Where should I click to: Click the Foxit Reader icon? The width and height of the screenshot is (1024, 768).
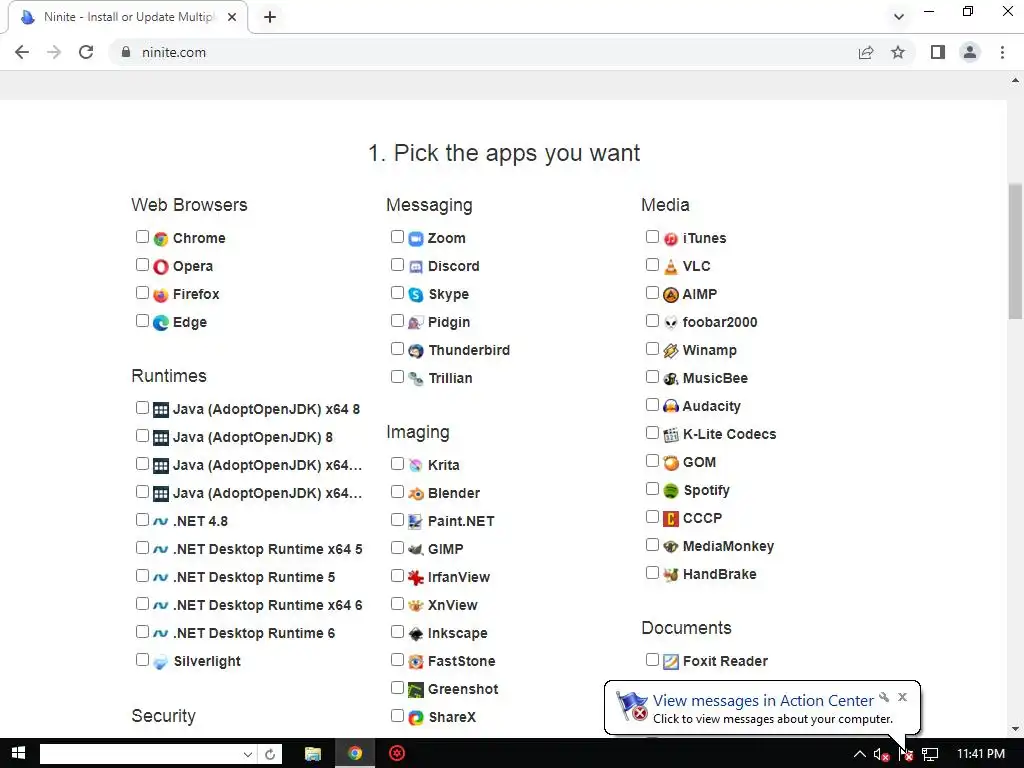click(671, 662)
